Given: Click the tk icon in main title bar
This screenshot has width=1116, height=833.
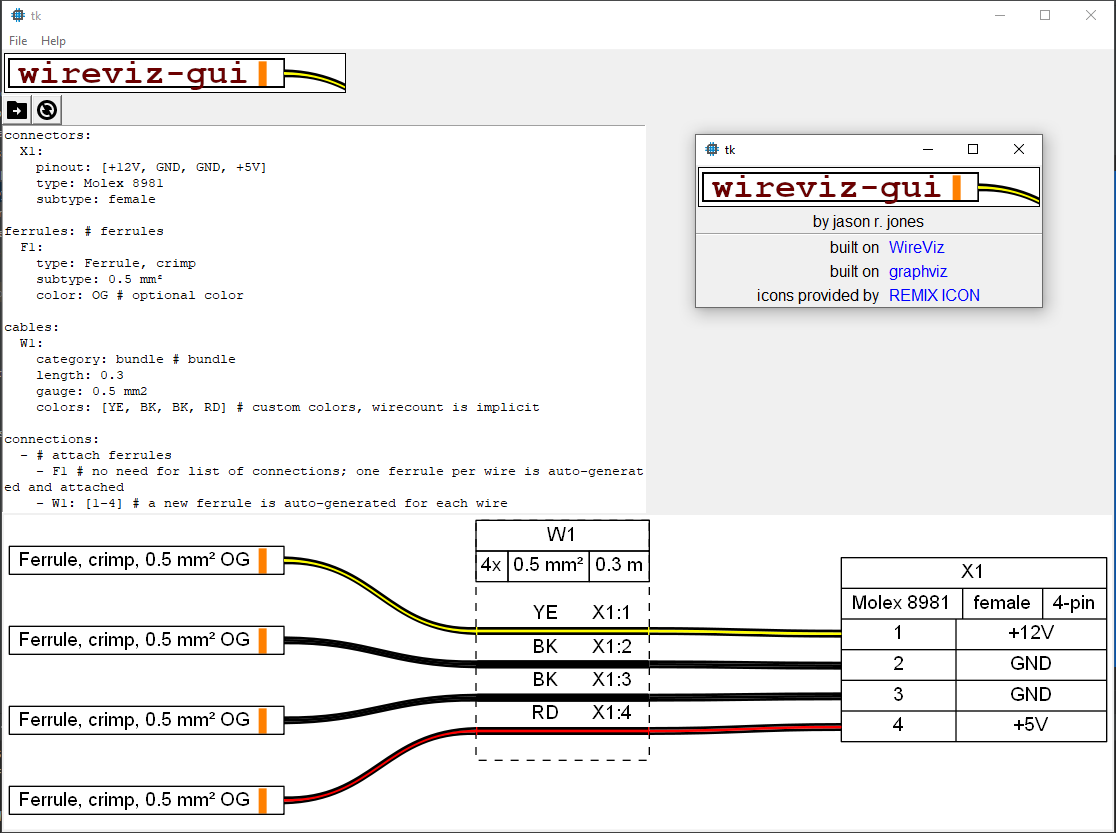Looking at the screenshot, I should 17,15.
